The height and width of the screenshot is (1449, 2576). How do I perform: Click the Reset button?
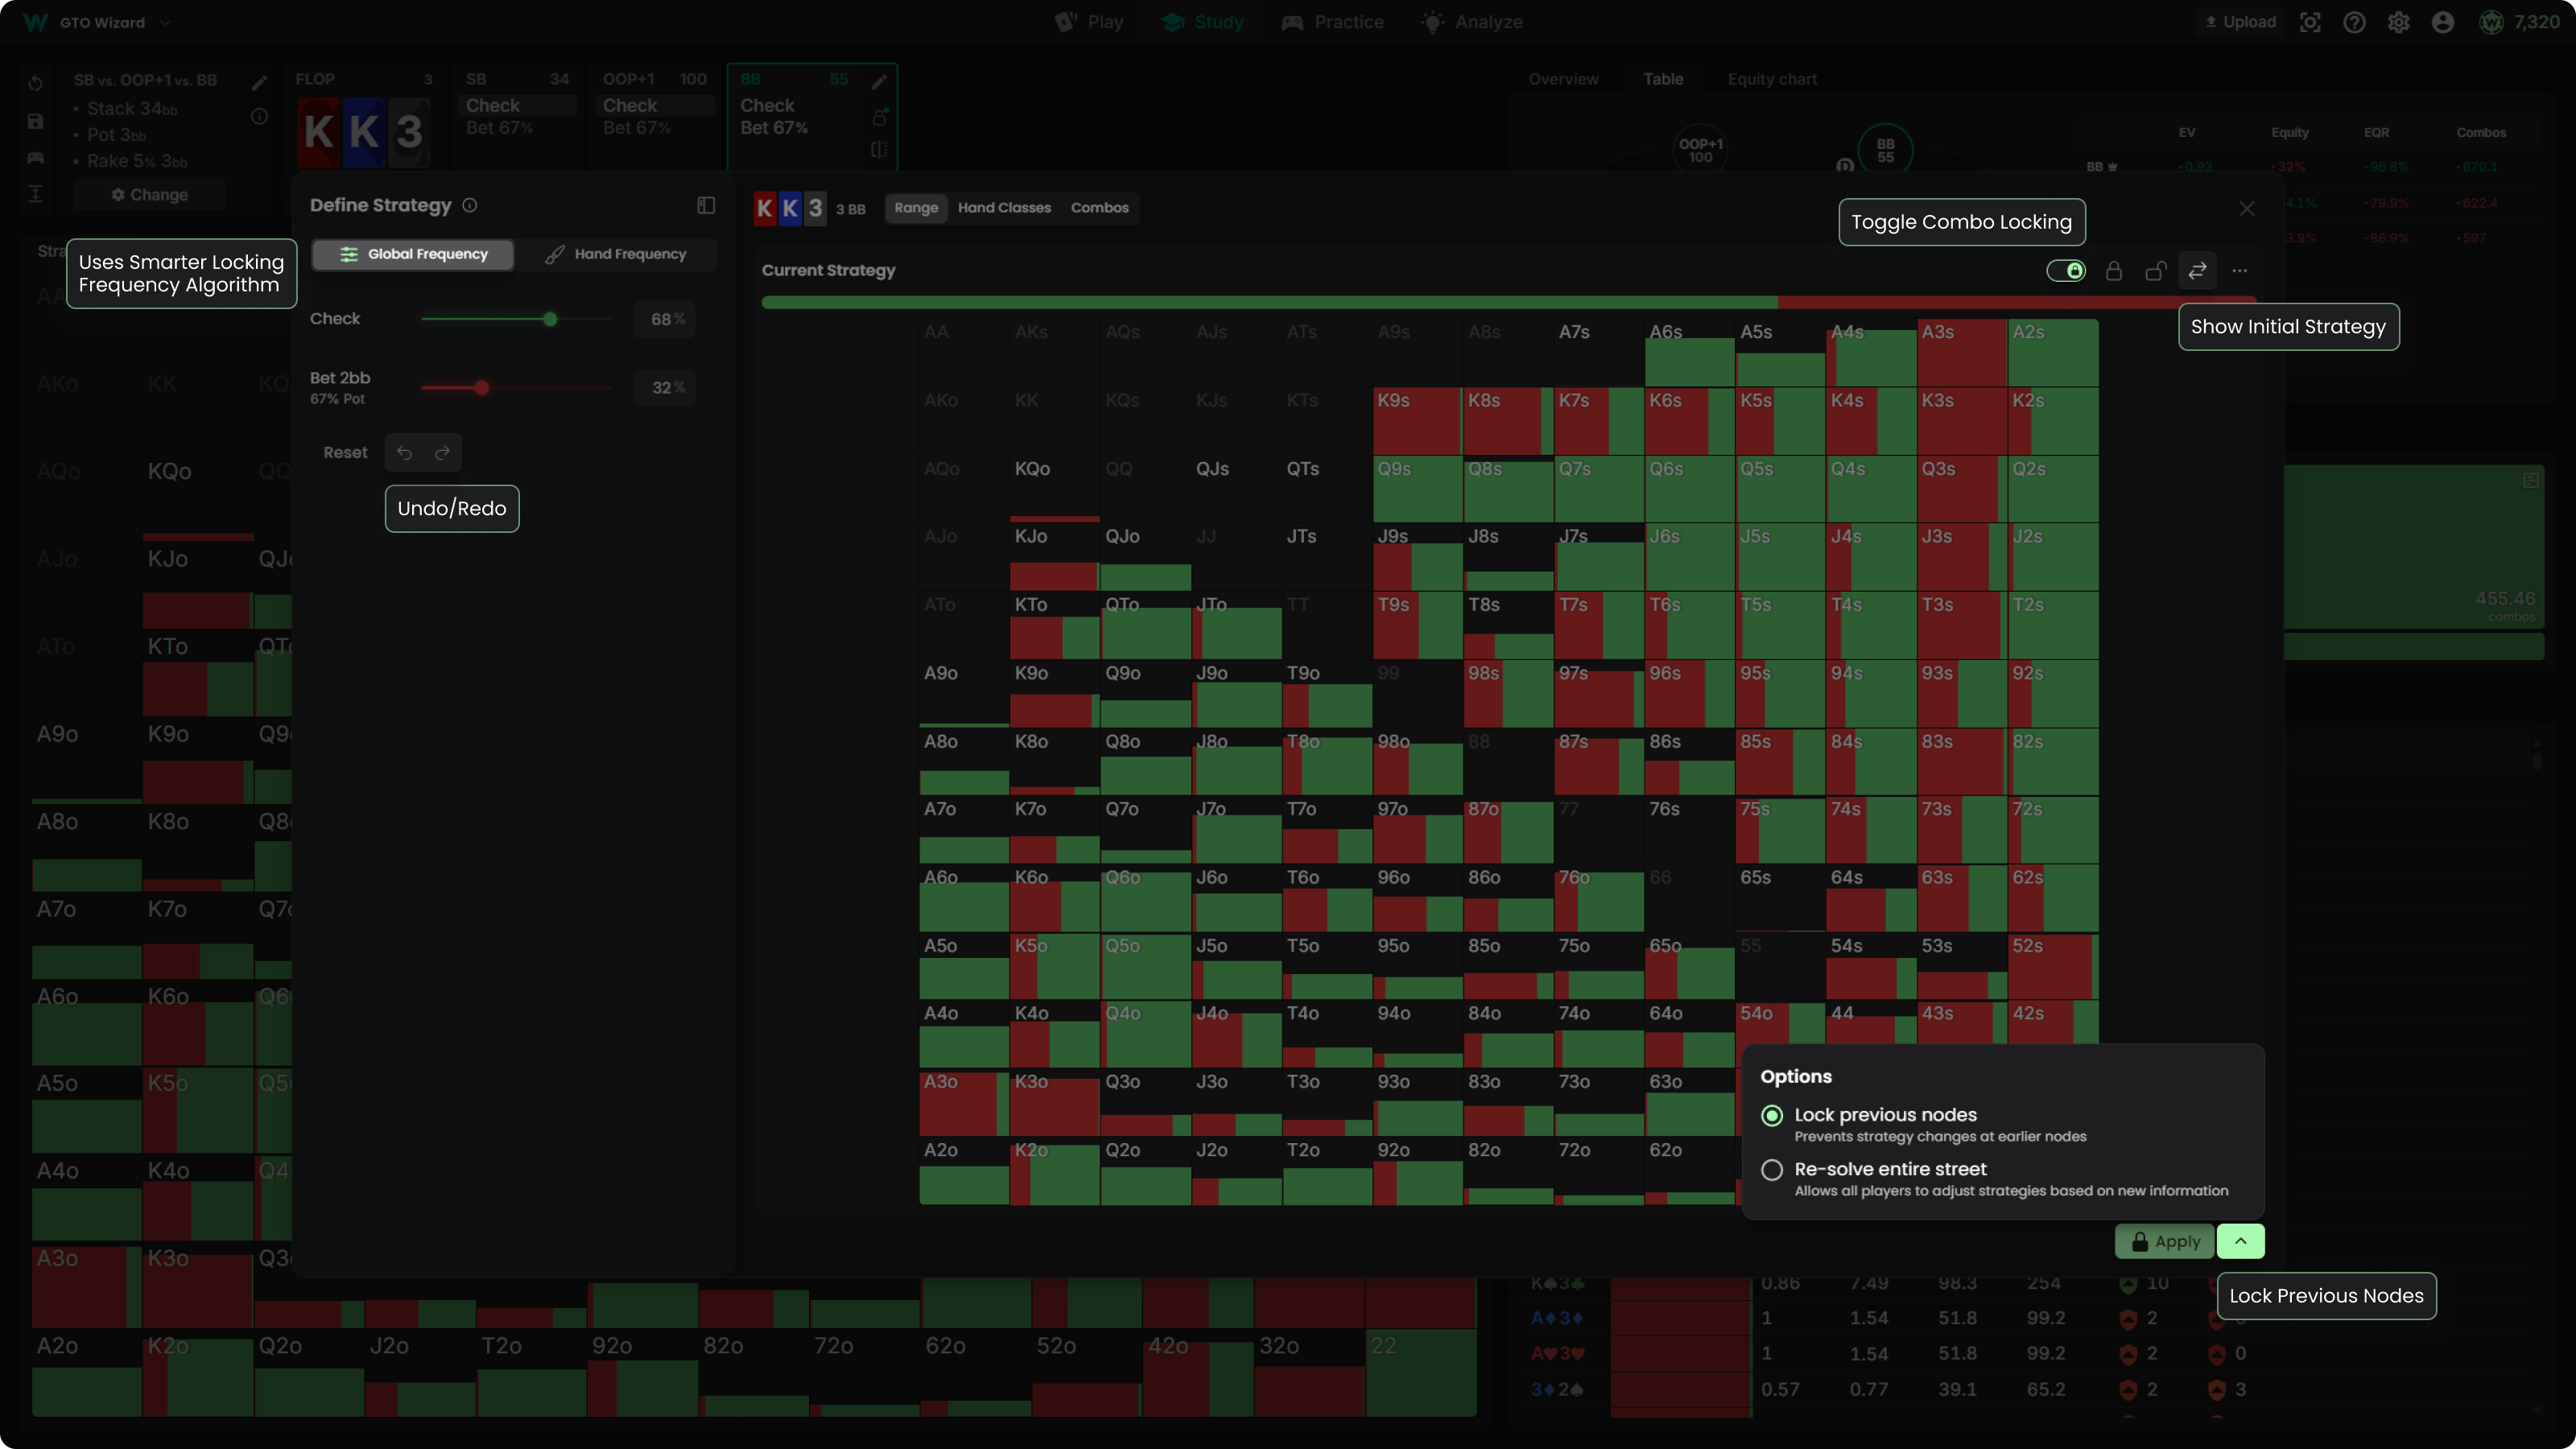coord(345,453)
